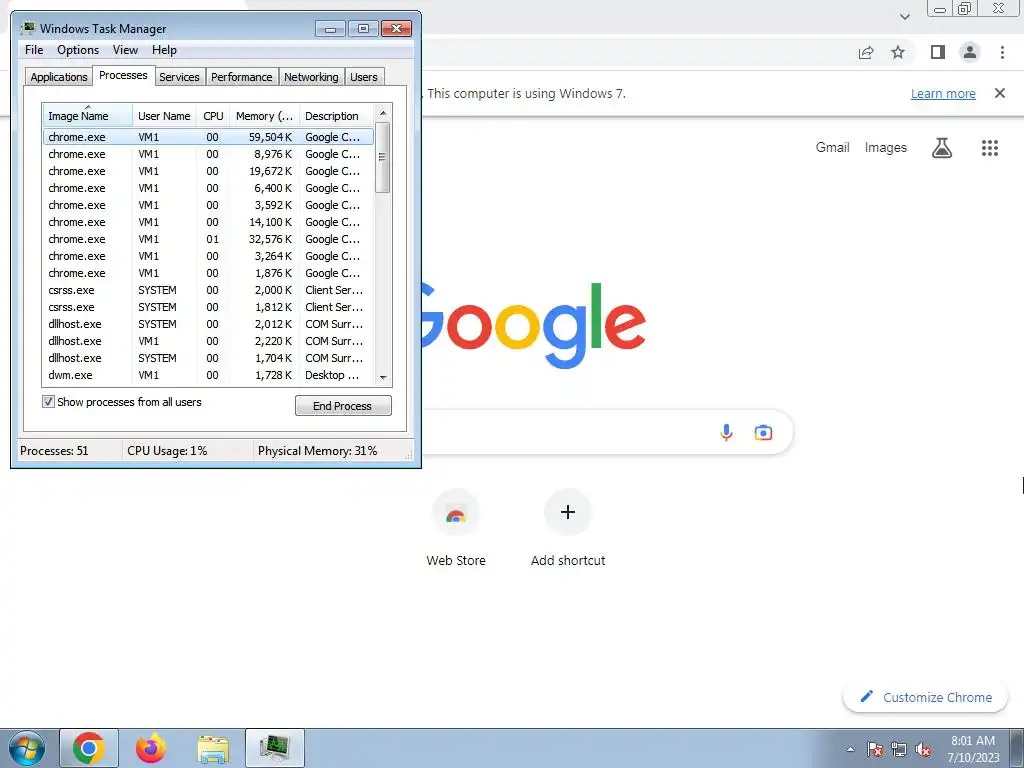This screenshot has width=1024, height=768.
Task: Select the dllhost.exe row owned by VM1
Action: [x=208, y=341]
